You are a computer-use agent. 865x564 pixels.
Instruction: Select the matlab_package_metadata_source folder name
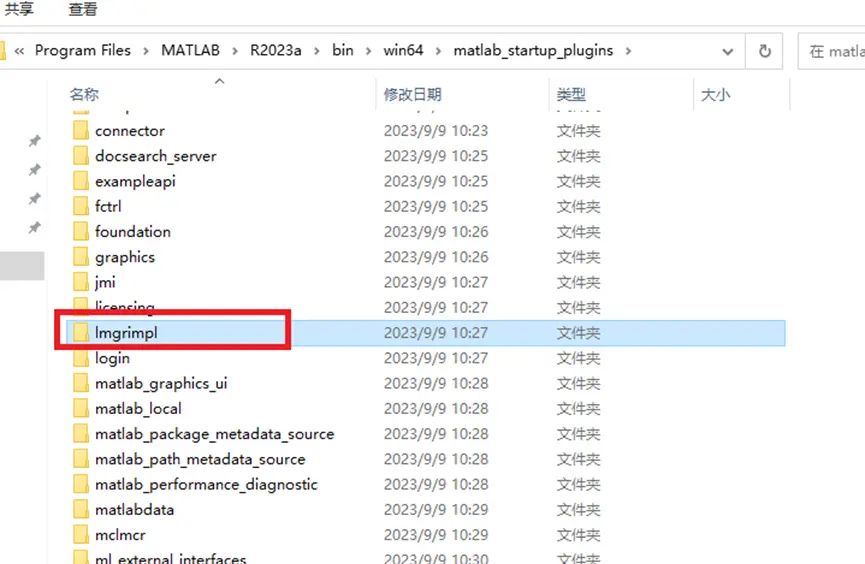(215, 434)
